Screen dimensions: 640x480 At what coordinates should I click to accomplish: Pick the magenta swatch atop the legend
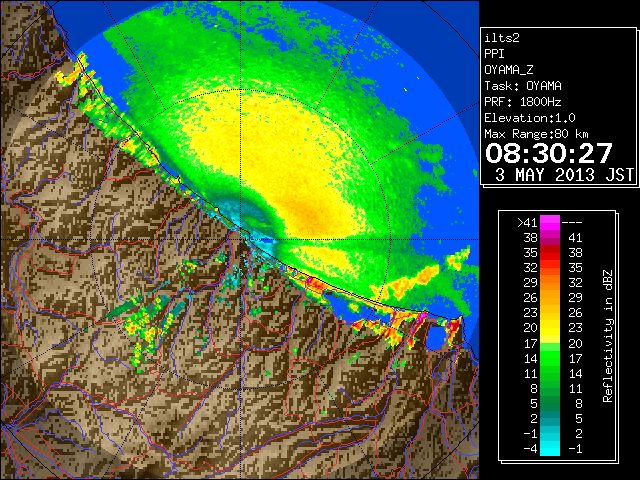tap(550, 223)
